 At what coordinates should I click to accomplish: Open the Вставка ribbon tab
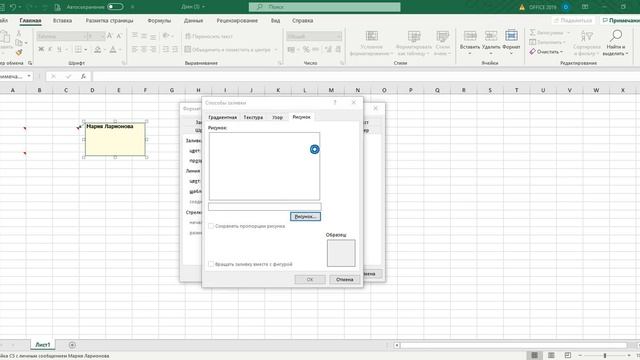[62, 20]
